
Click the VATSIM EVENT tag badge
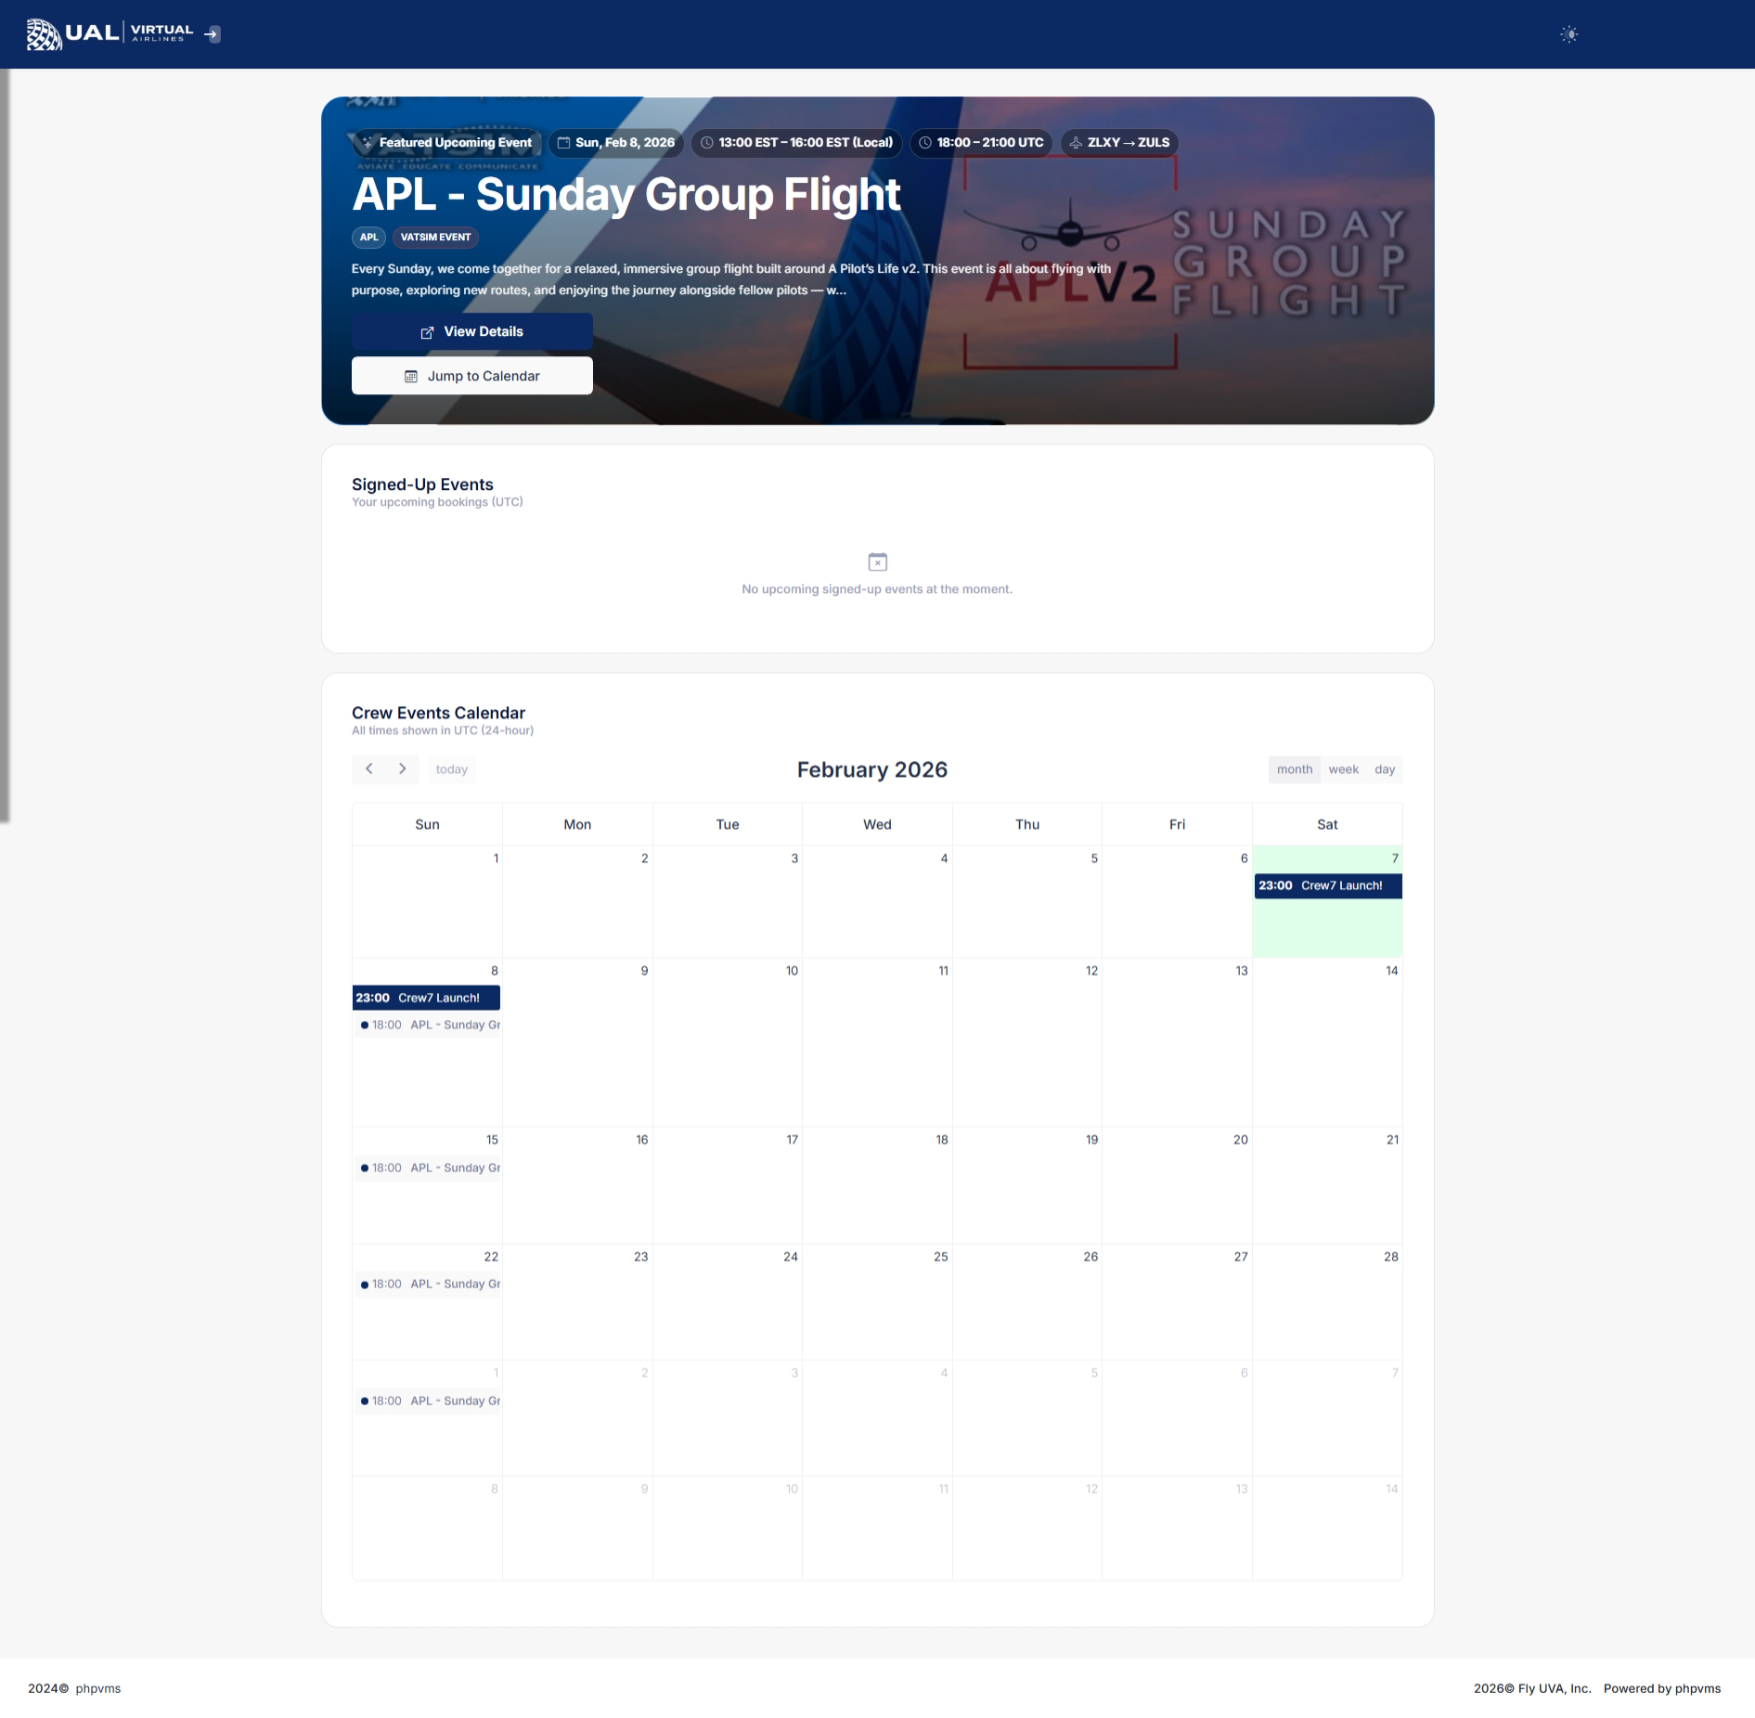[x=435, y=237]
